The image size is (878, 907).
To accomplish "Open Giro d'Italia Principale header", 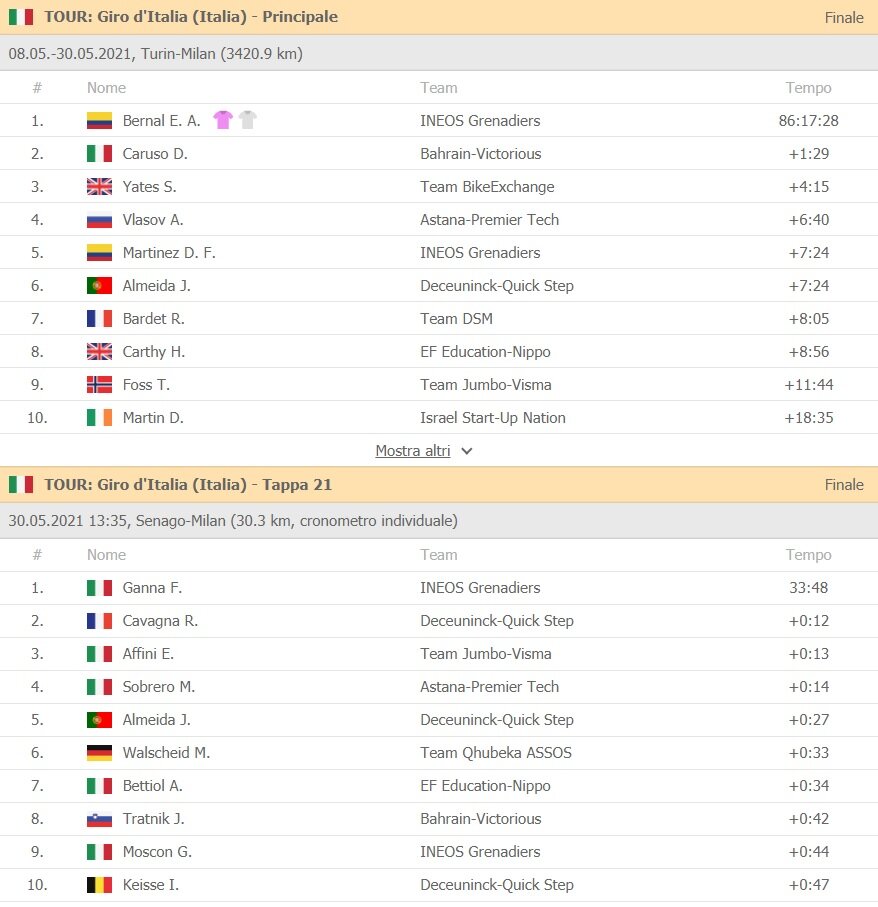I will (x=191, y=17).
